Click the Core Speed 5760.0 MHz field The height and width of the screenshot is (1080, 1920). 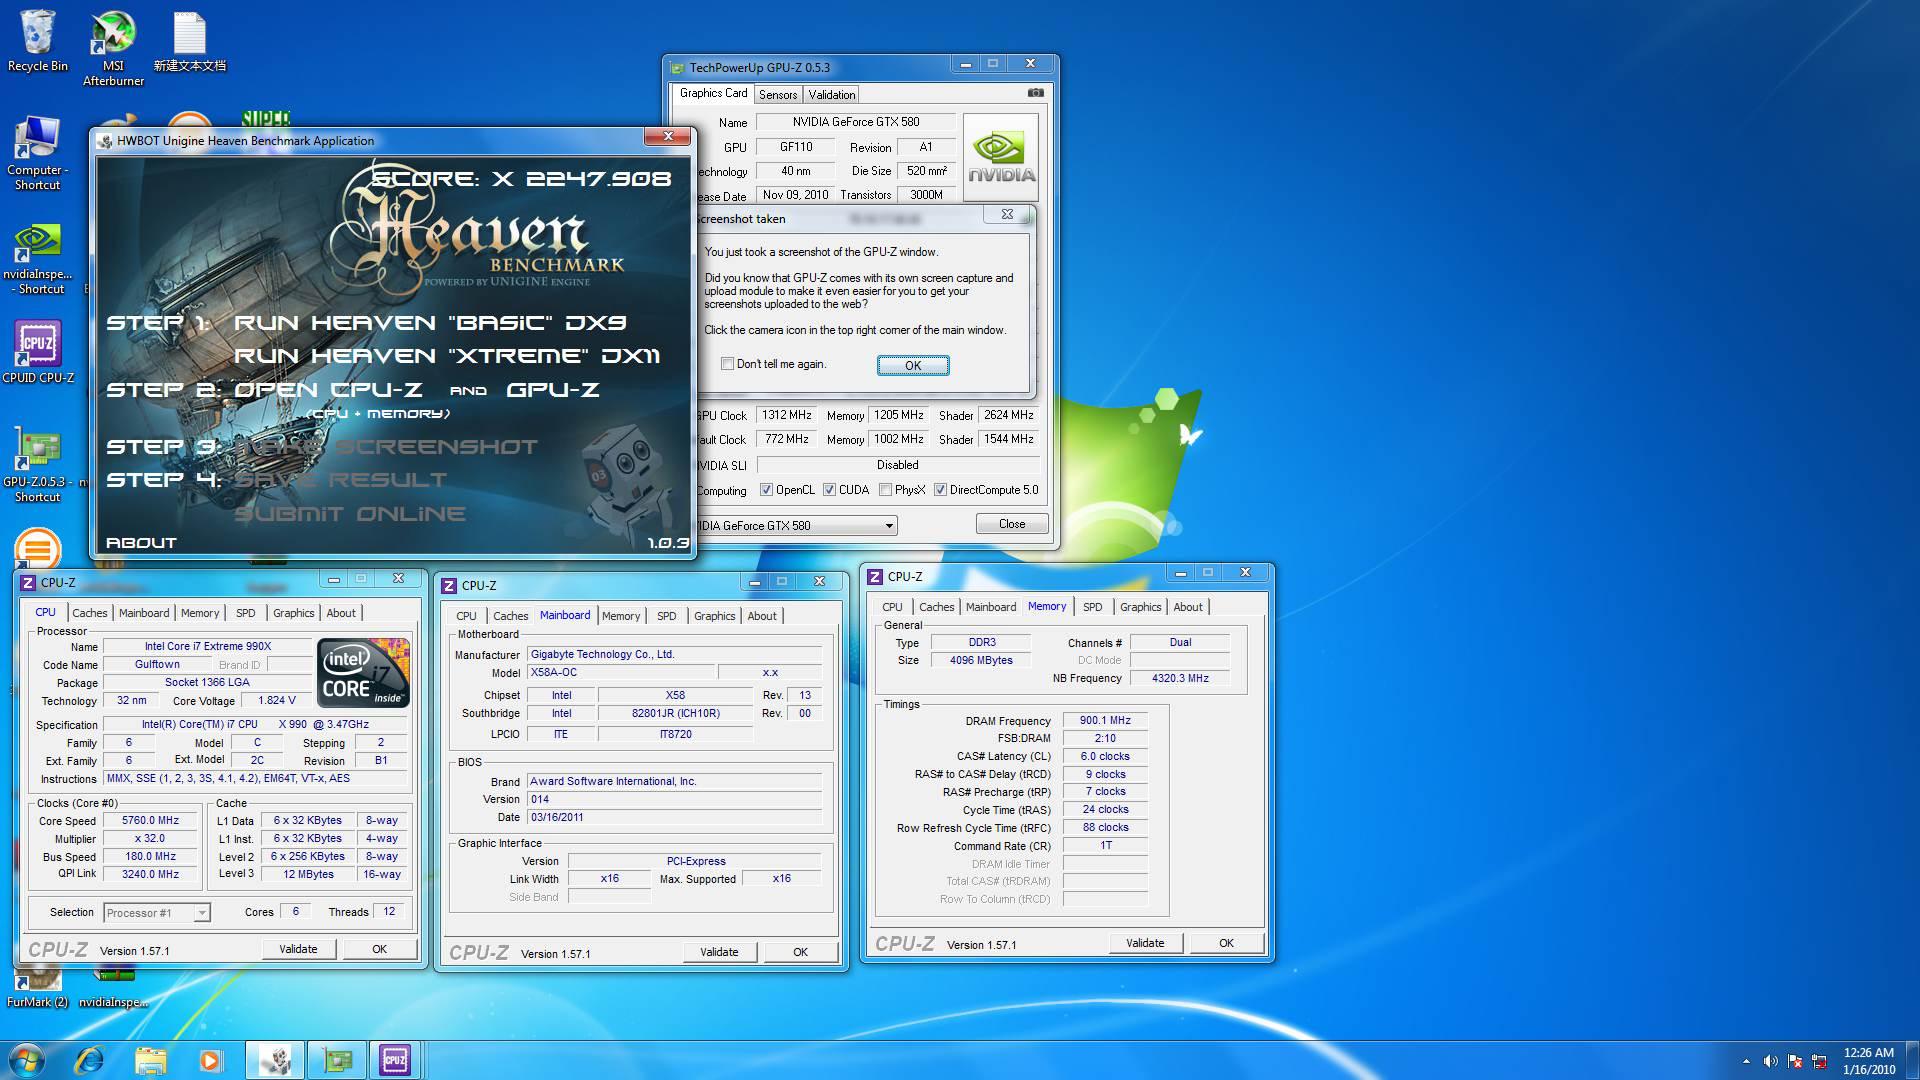coord(150,820)
